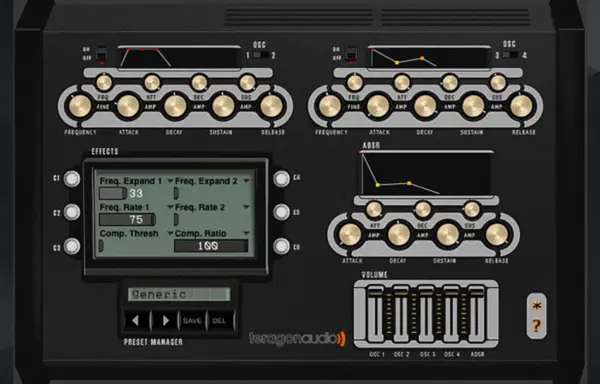Viewport: 600px width, 384px height.
Task: Click the OSC 1 volume fader
Action: (x=375, y=314)
